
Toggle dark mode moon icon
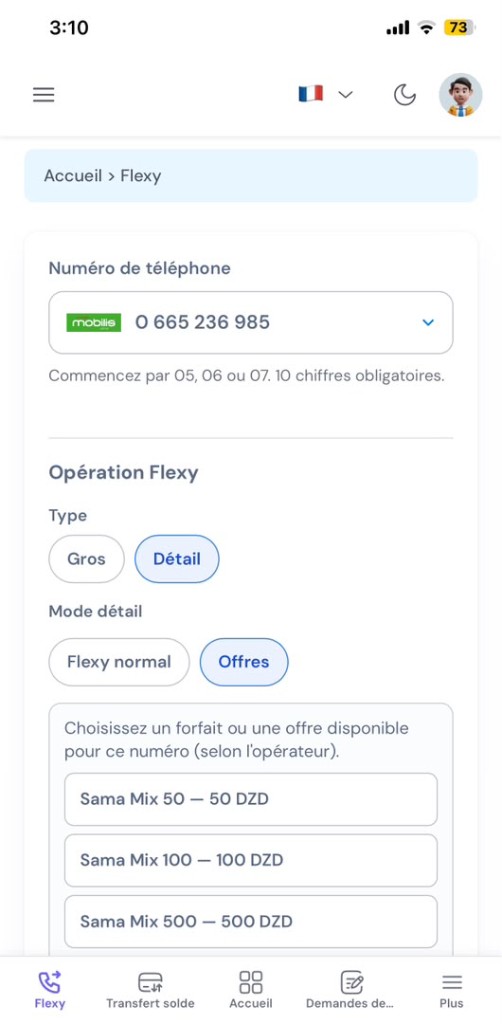[x=405, y=95]
